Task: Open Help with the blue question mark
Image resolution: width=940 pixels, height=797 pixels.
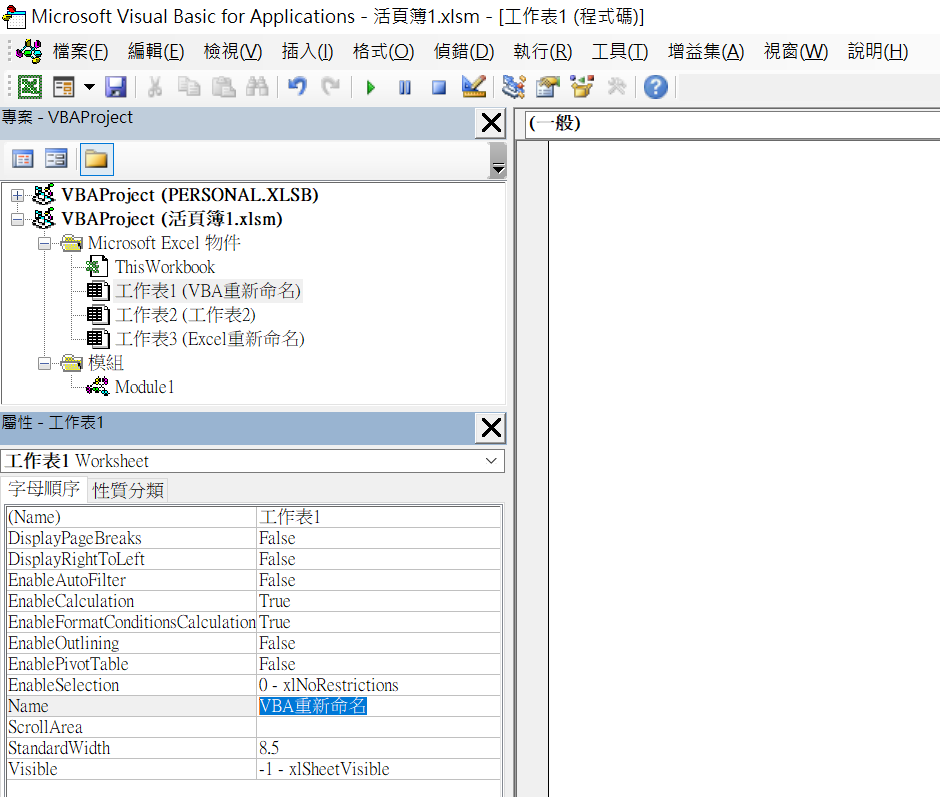Action: tap(656, 88)
